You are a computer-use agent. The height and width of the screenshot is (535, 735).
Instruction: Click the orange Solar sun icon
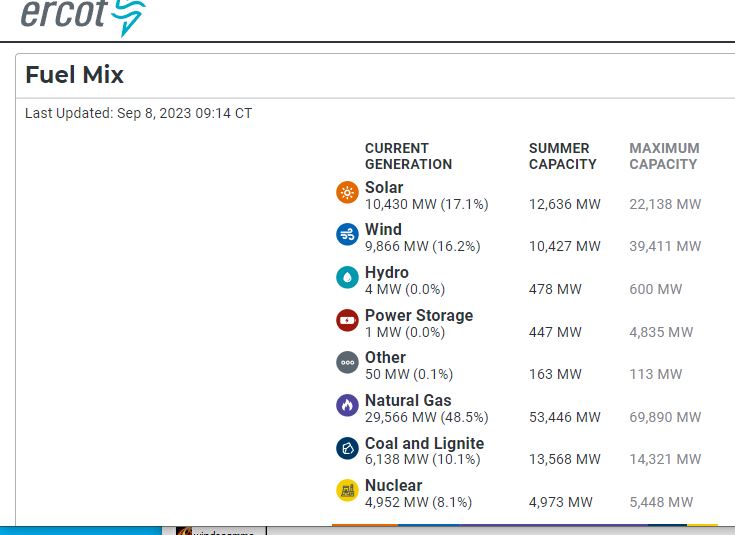pos(347,193)
